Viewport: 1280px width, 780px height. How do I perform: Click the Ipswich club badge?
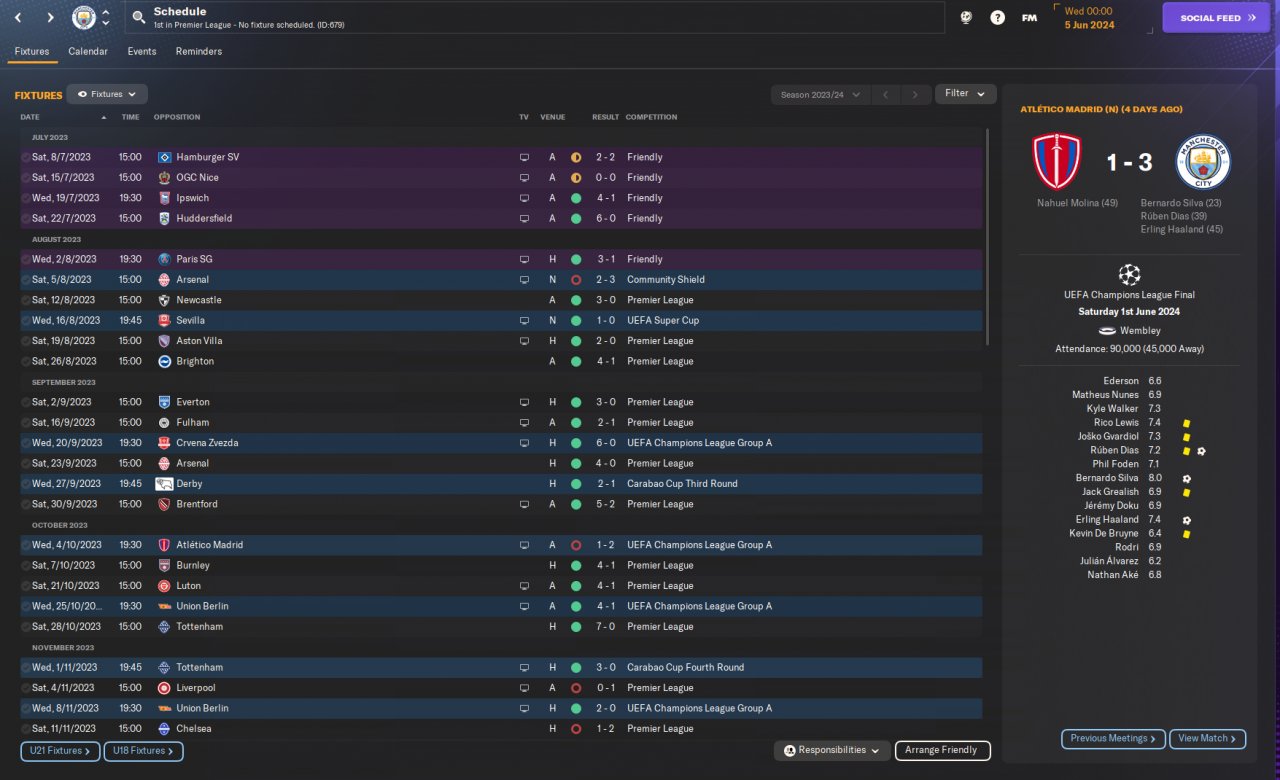[165, 198]
